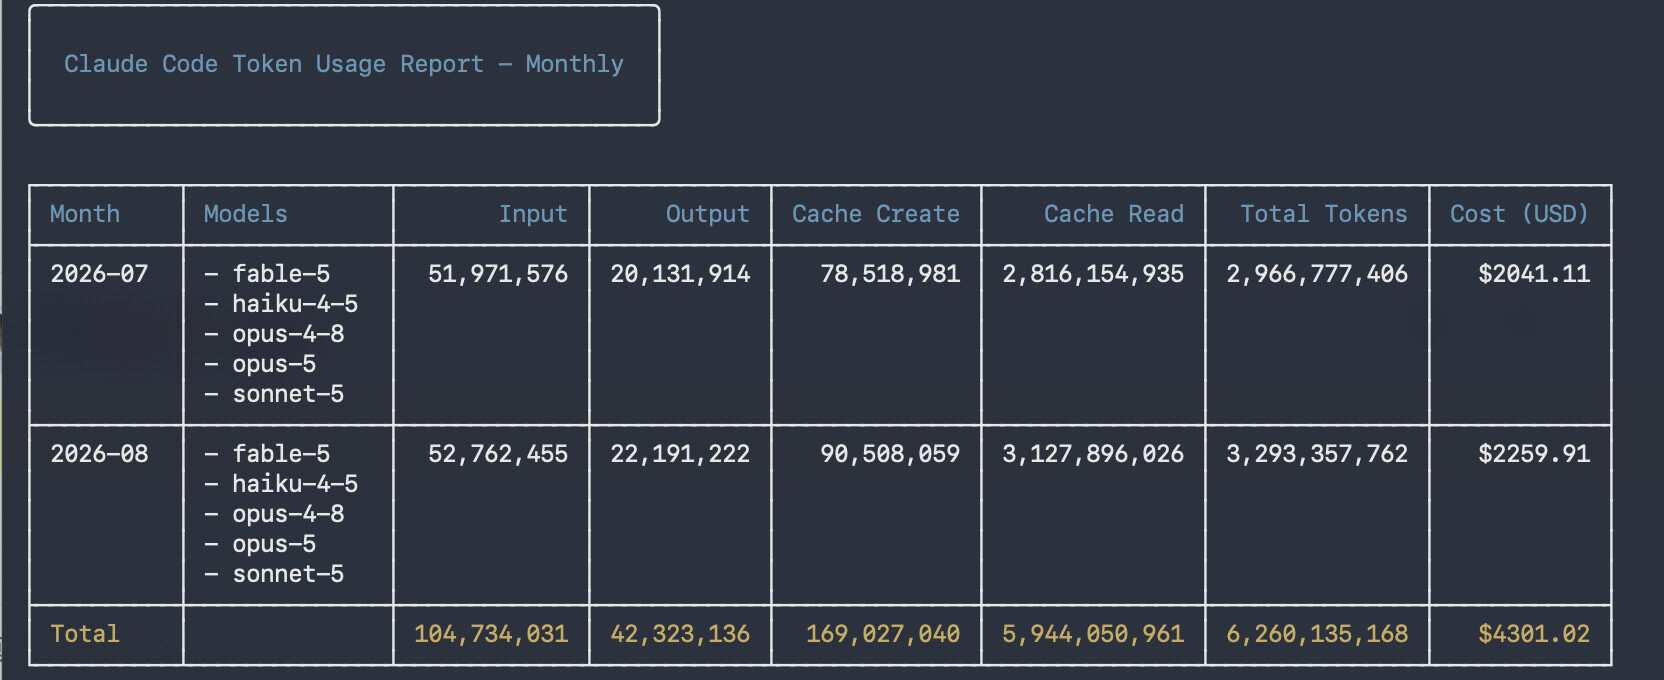Click the $2041.11 cost value
The height and width of the screenshot is (680, 1664).
[1534, 274]
